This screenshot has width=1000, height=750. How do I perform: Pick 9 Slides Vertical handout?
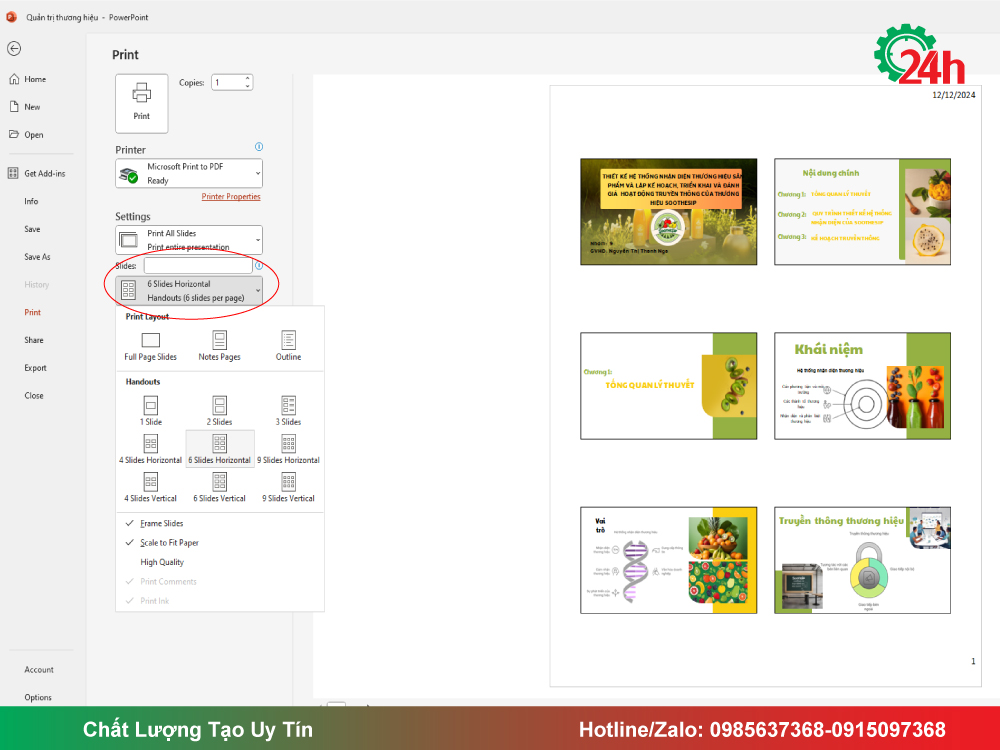(288, 487)
